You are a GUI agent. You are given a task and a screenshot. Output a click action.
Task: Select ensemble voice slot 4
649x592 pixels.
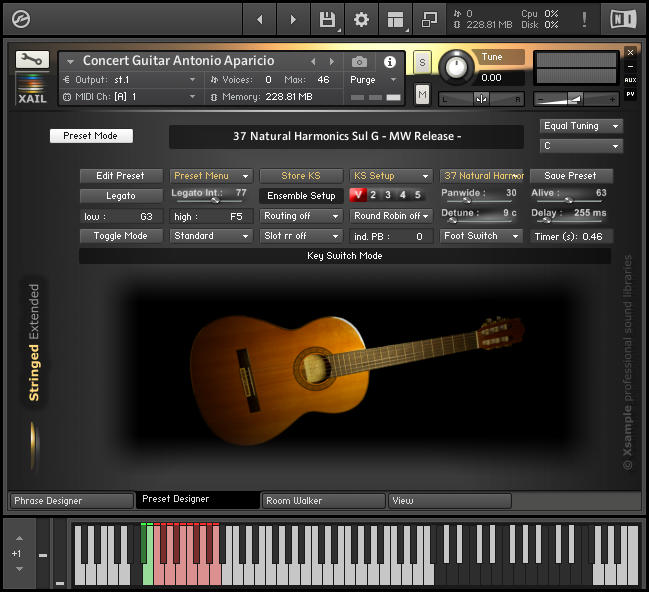coord(403,195)
